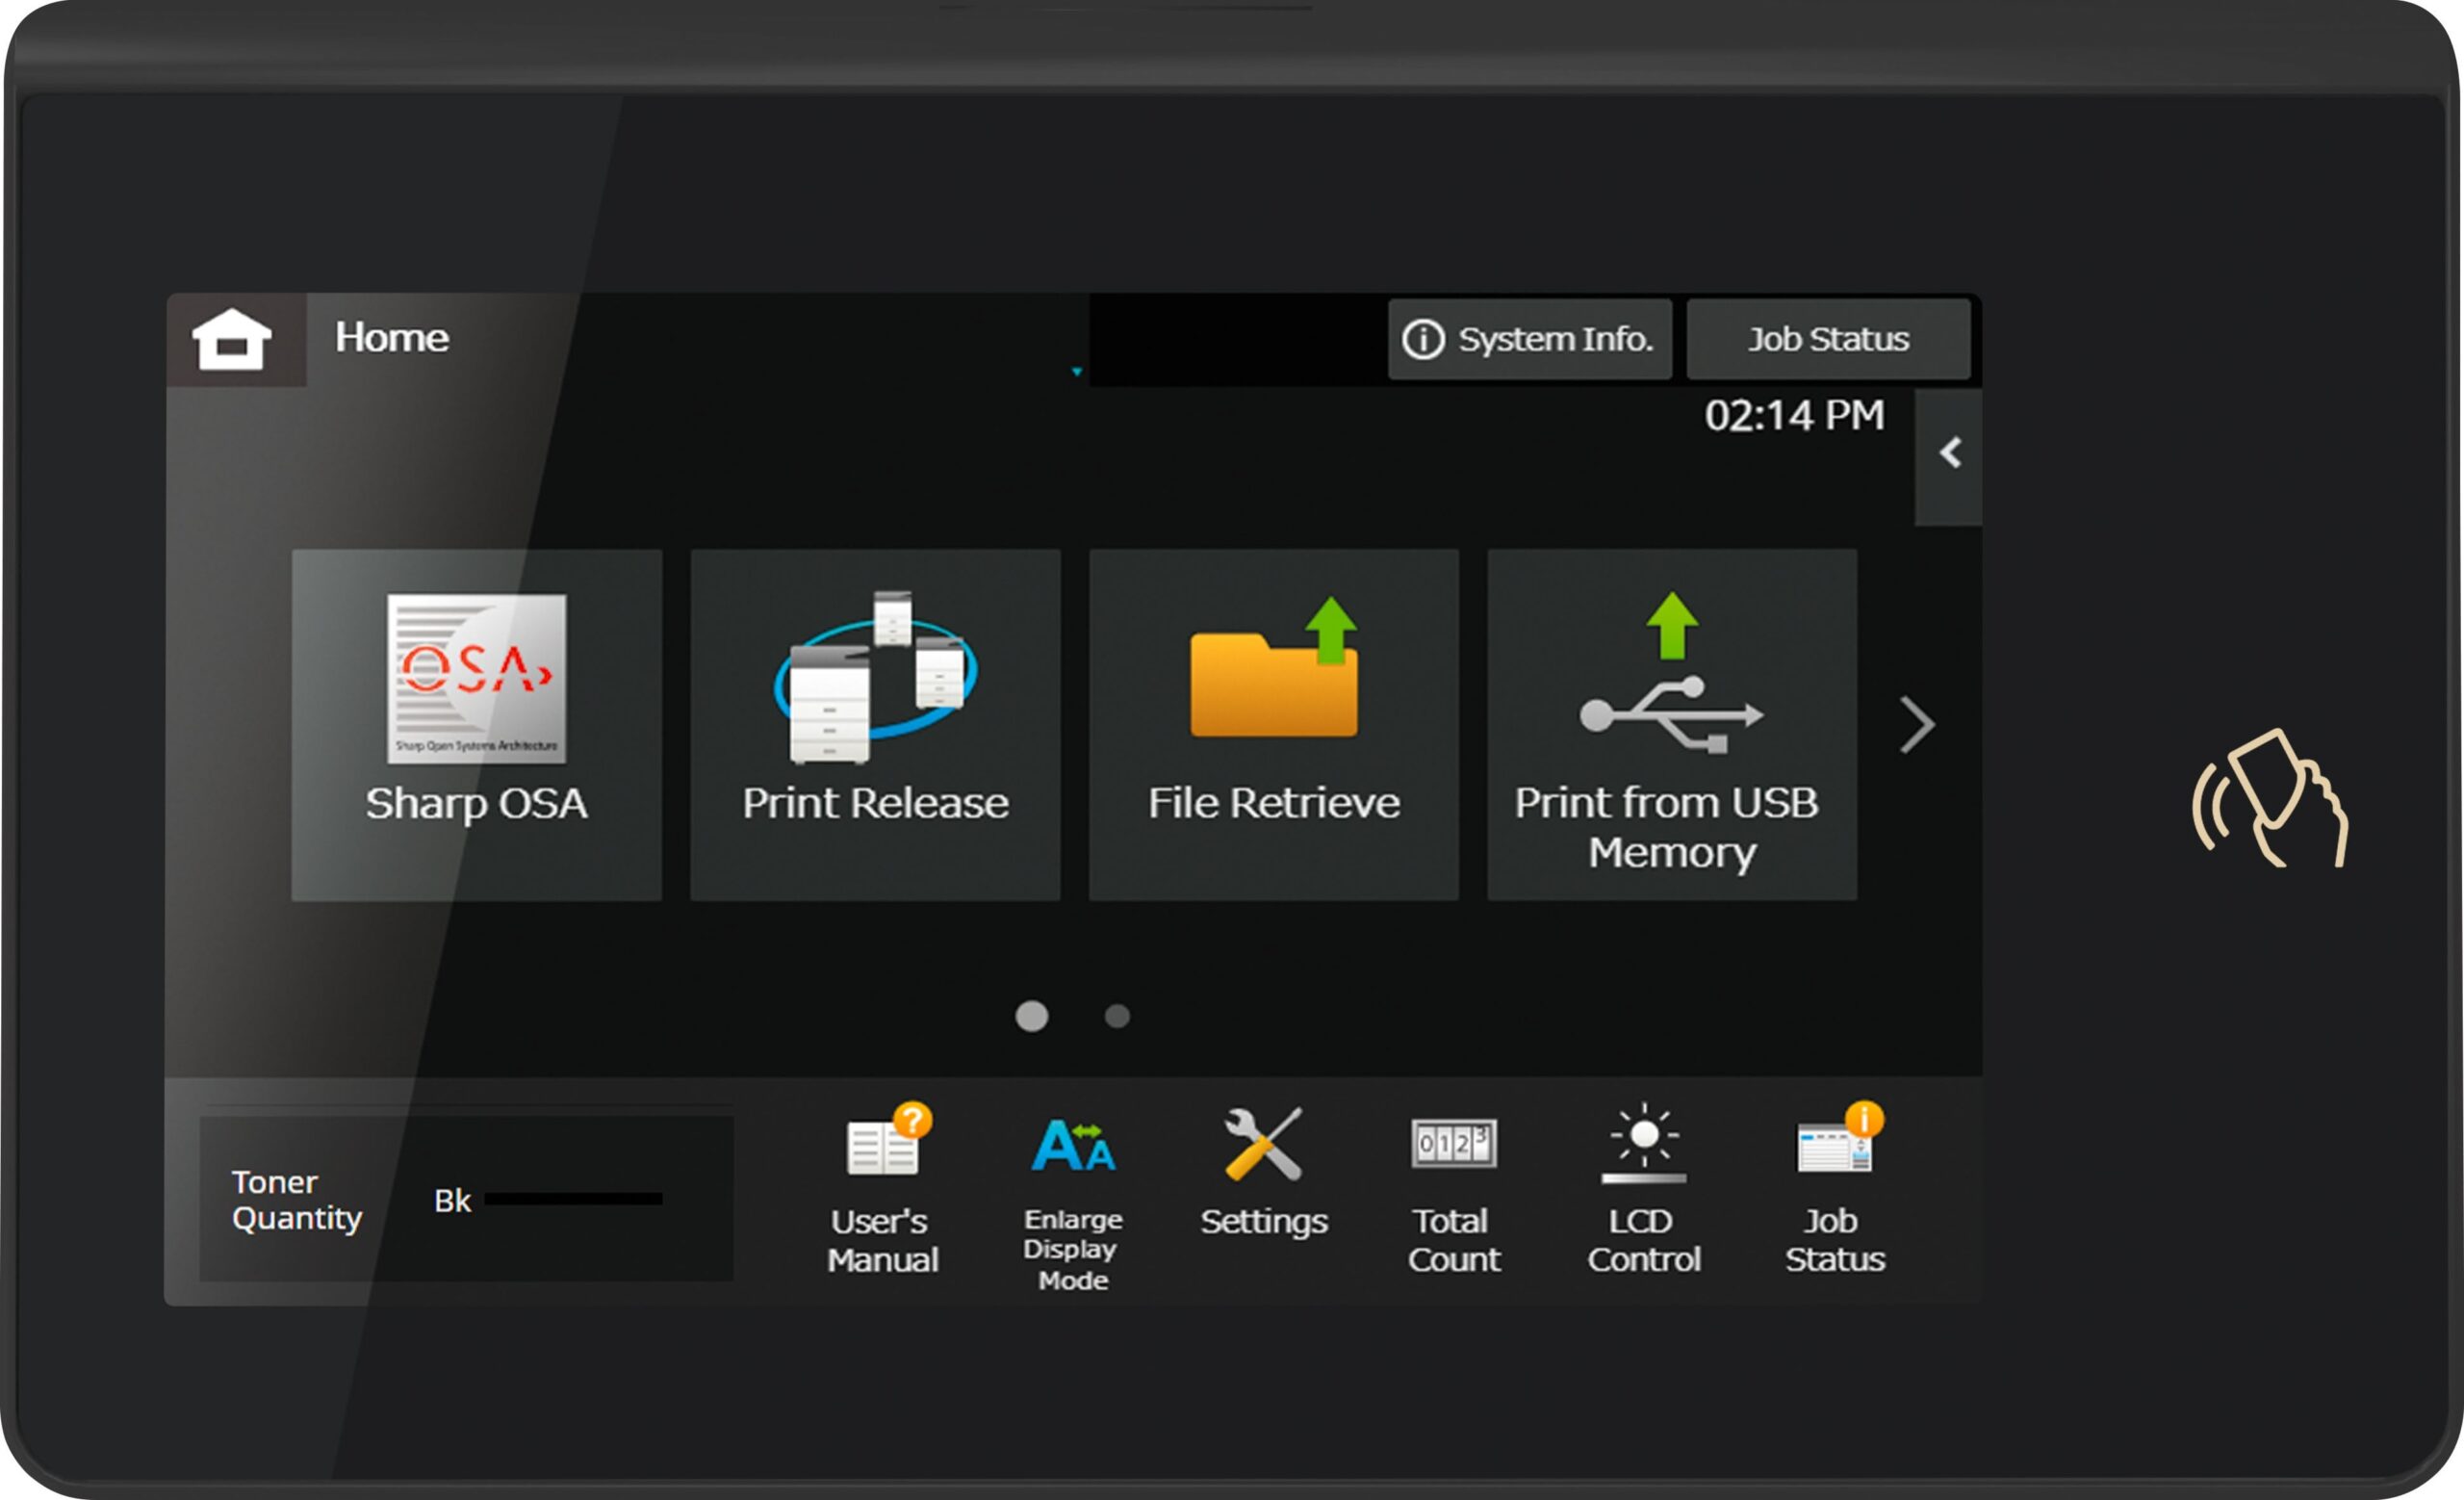Viewport: 2464px width, 1500px height.
Task: Select Print from USB Memory tile
Action: [x=1671, y=724]
